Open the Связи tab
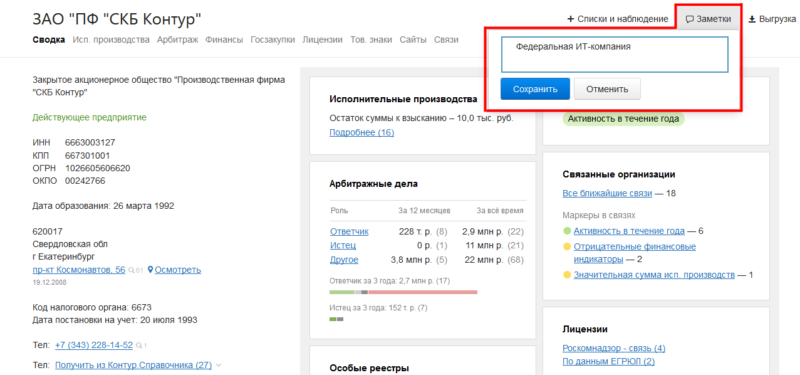The width and height of the screenshot is (800, 375). coord(446,39)
